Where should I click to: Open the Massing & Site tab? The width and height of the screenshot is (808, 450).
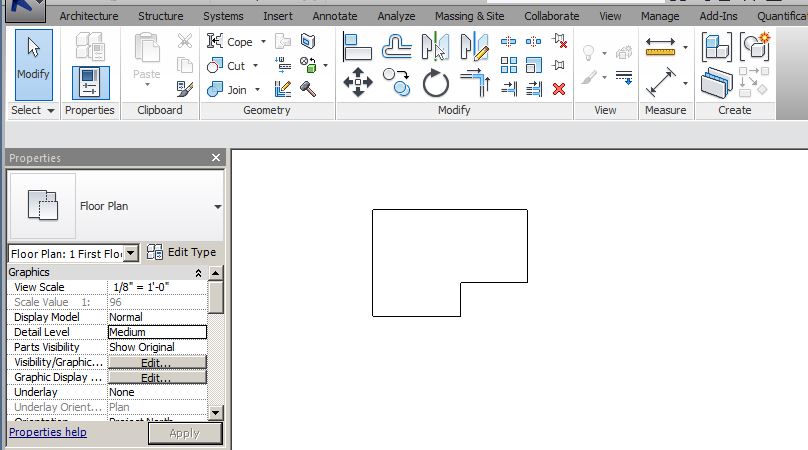click(469, 16)
